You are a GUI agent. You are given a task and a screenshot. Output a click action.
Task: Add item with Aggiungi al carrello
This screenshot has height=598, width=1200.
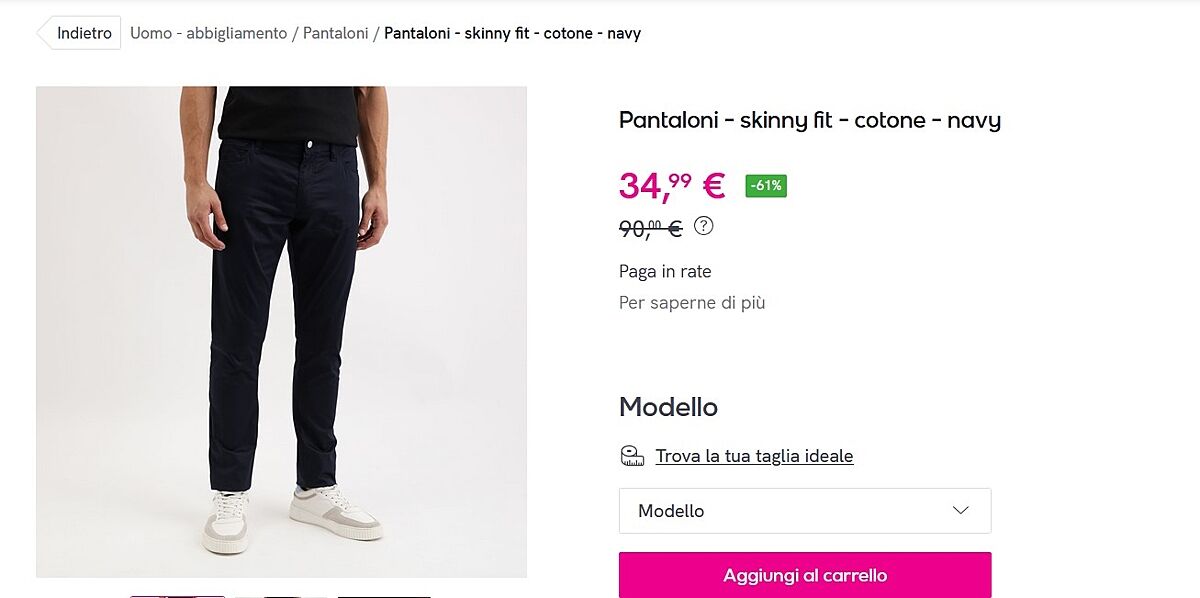pyautogui.click(x=804, y=575)
